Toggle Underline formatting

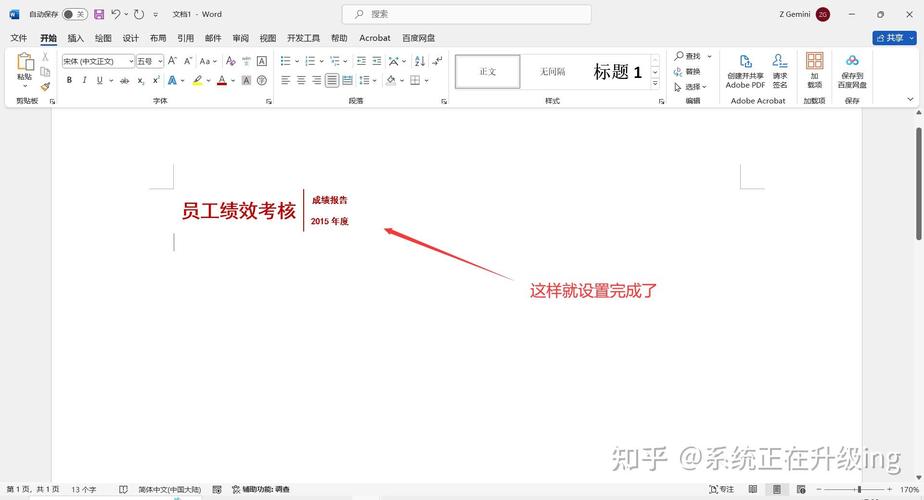99,80
